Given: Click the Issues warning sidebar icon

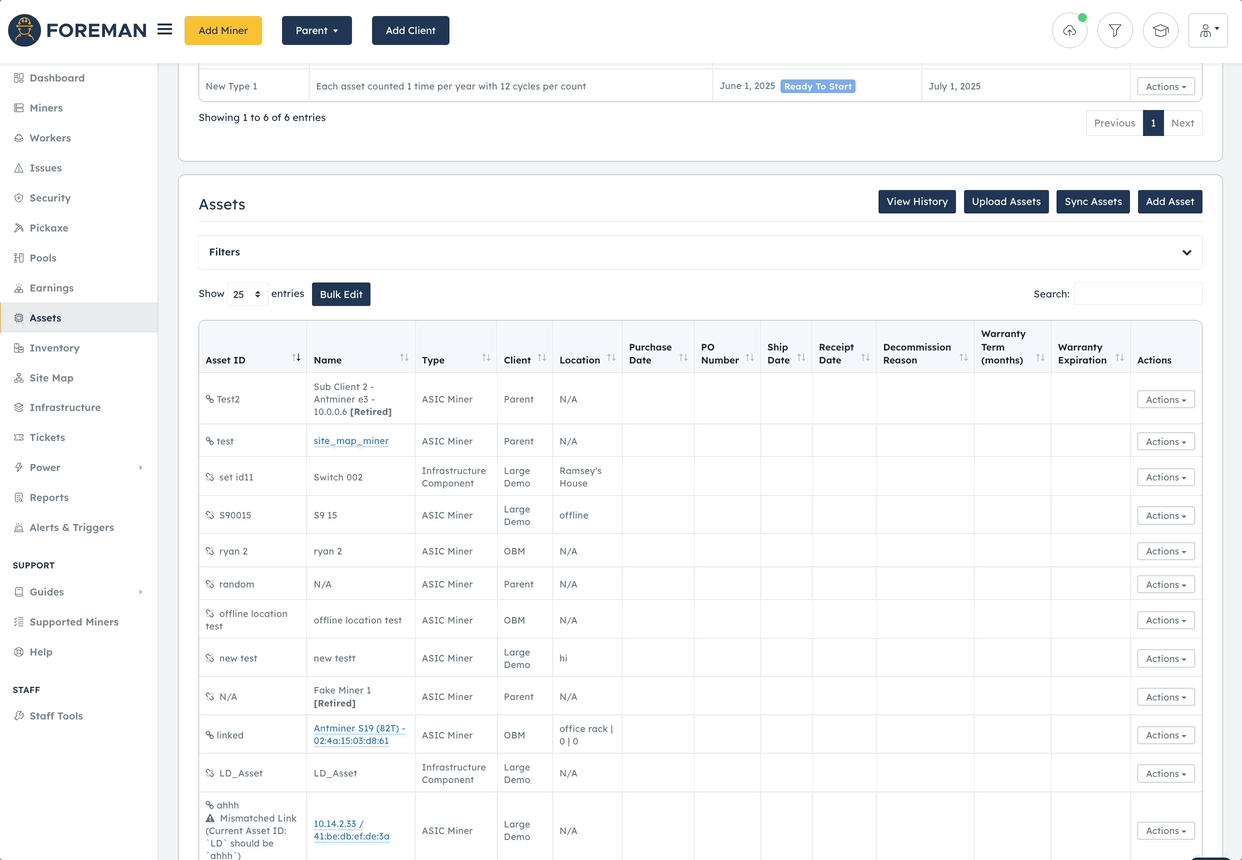Looking at the screenshot, I should coord(19,168).
